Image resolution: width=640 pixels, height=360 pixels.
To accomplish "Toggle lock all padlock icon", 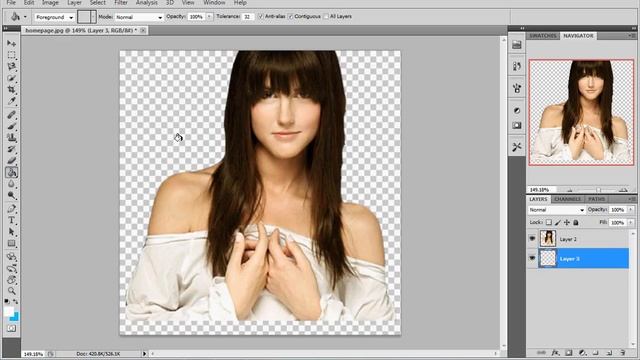I will (x=576, y=222).
